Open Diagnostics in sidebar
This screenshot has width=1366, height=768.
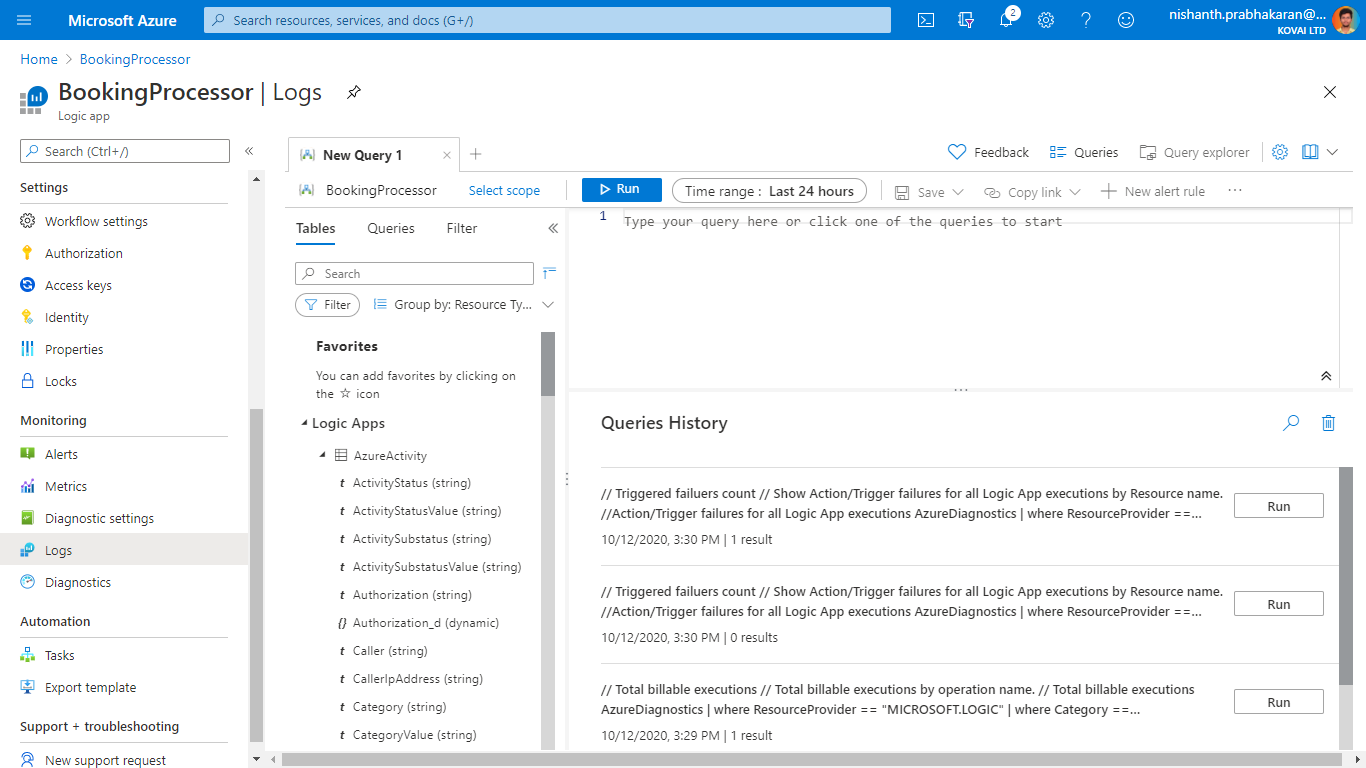point(78,582)
